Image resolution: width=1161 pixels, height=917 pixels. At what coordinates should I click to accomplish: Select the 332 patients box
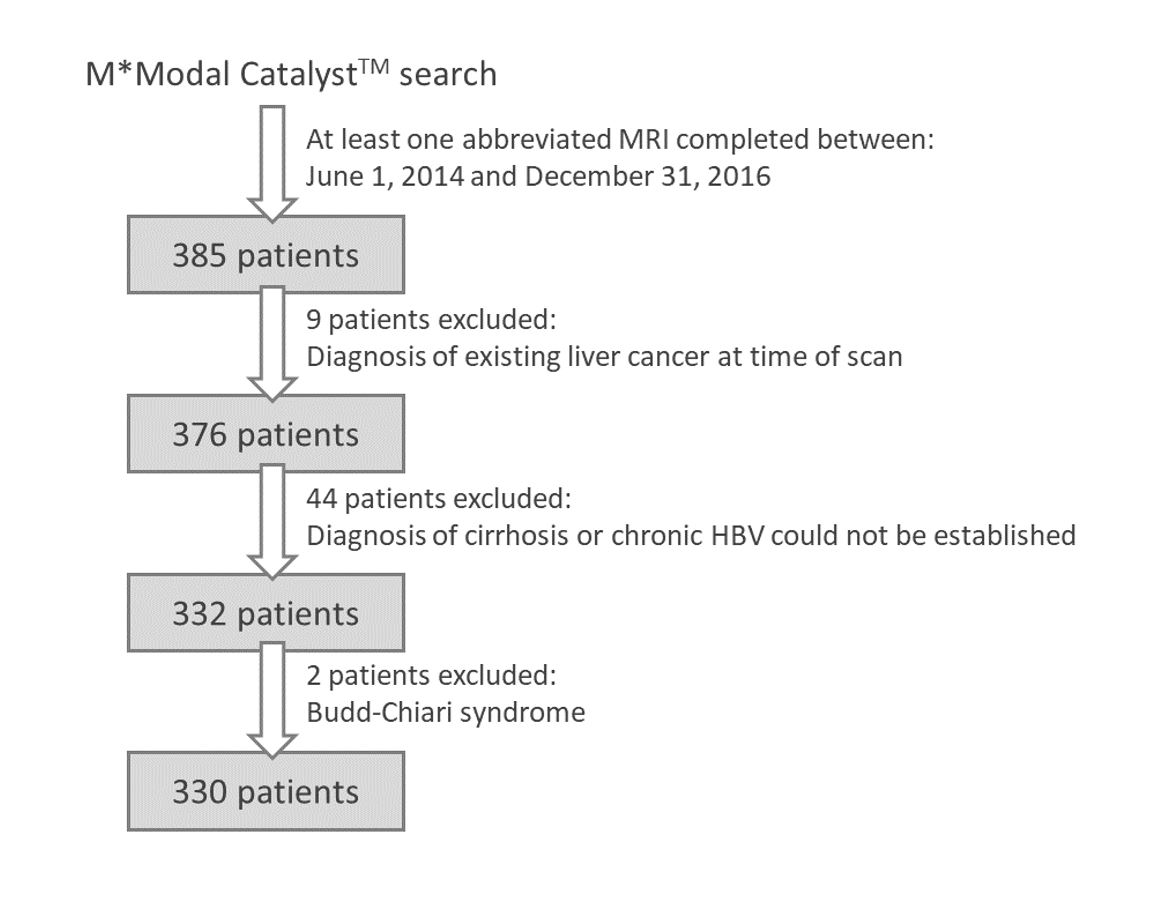266,613
